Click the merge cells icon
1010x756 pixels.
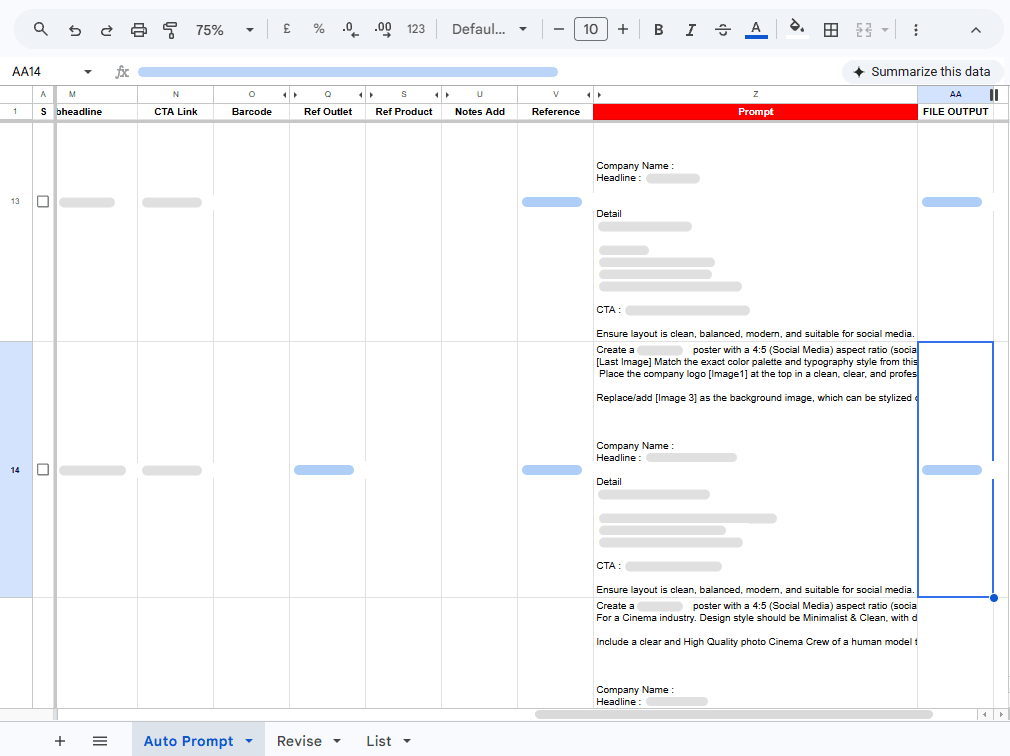click(864, 30)
